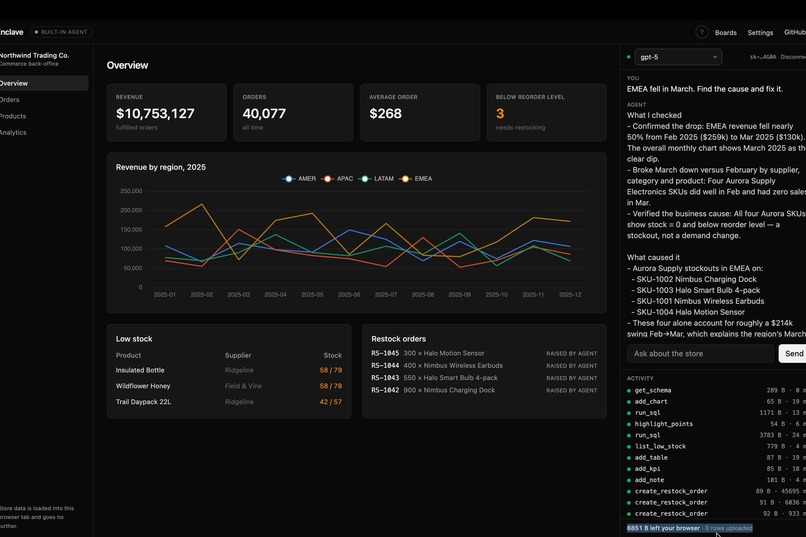
Task: Click the SKU-1002 Nimbus Charging Dock line
Action: 697,279
